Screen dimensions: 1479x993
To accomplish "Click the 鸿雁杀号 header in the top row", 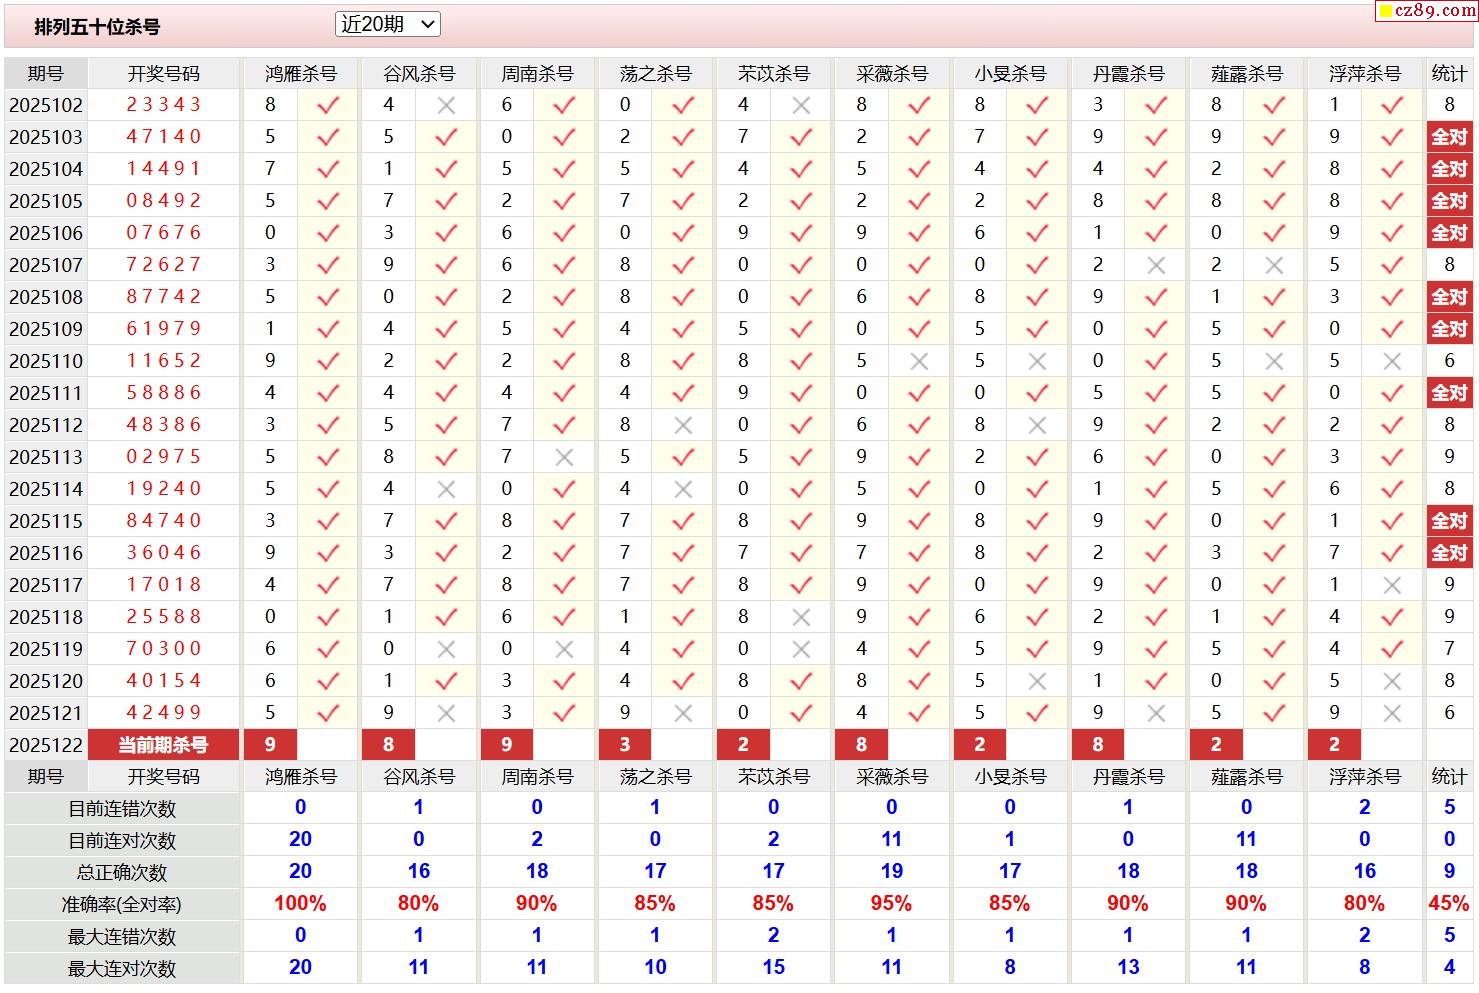I will coord(301,74).
